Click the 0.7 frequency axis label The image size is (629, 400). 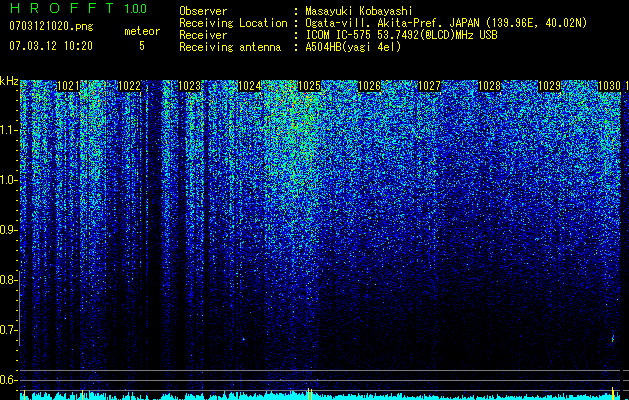[8, 330]
